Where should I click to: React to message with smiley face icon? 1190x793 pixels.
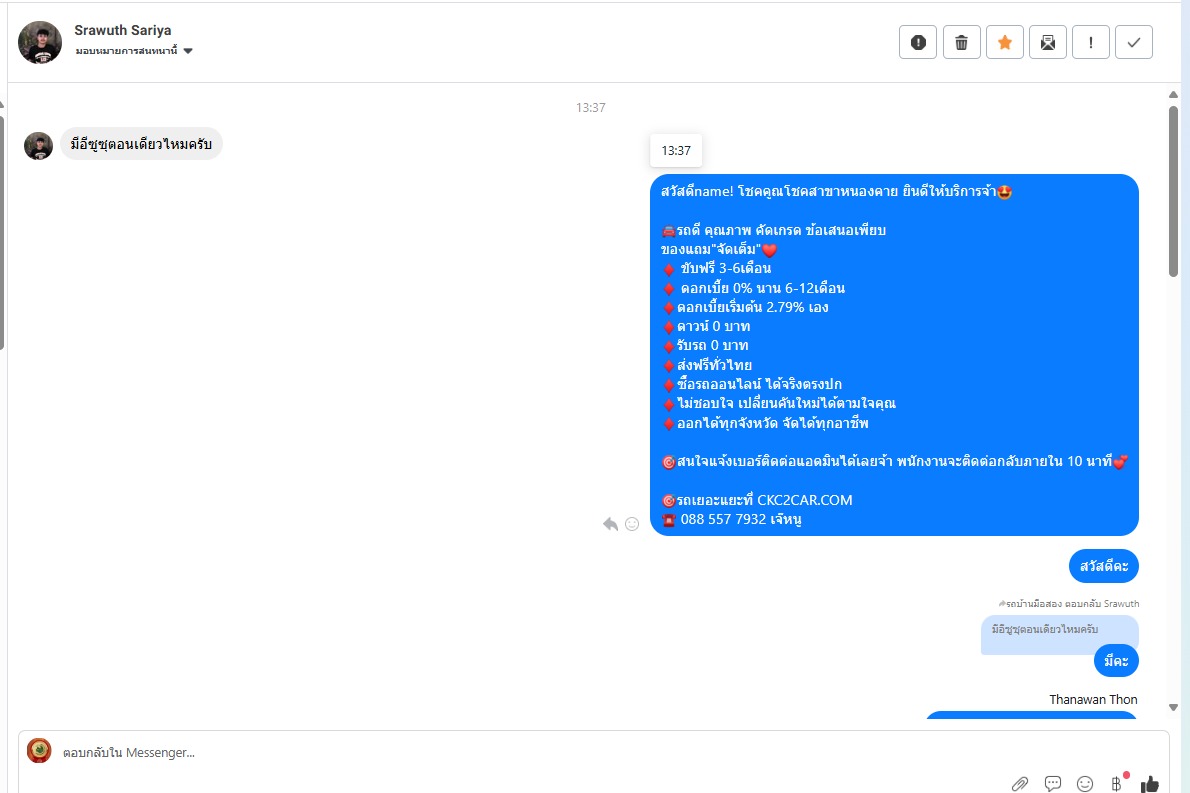632,524
